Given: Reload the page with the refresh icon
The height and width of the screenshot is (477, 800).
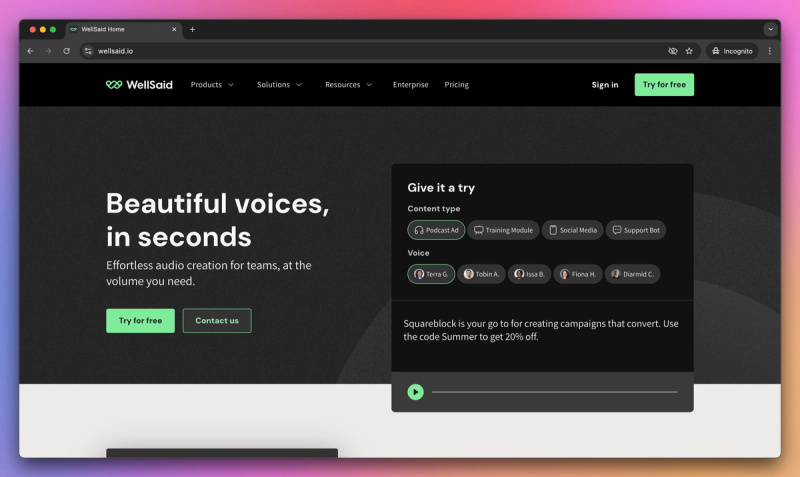Looking at the screenshot, I should 66,51.
